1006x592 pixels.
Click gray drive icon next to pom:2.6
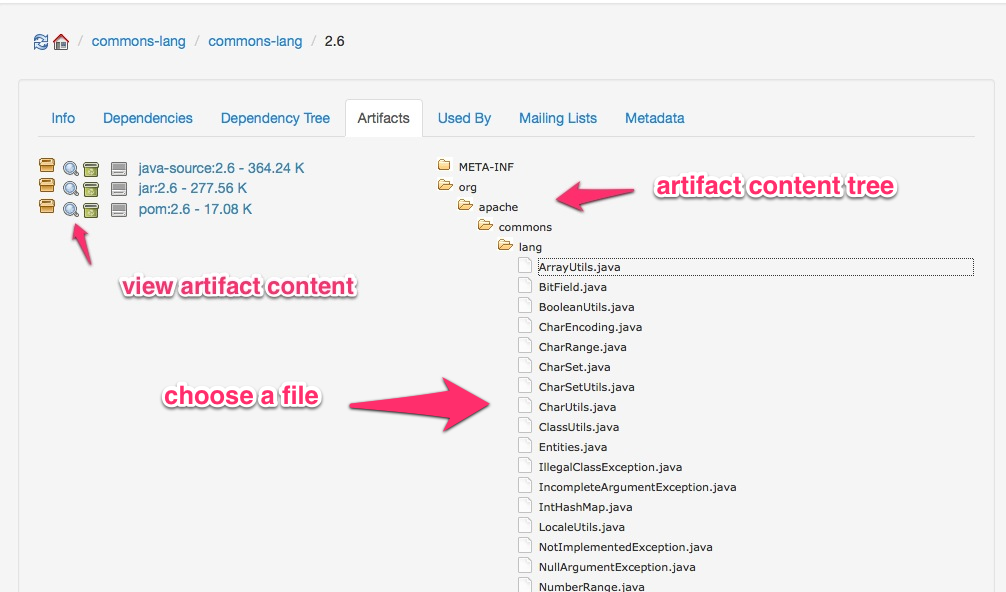point(119,209)
